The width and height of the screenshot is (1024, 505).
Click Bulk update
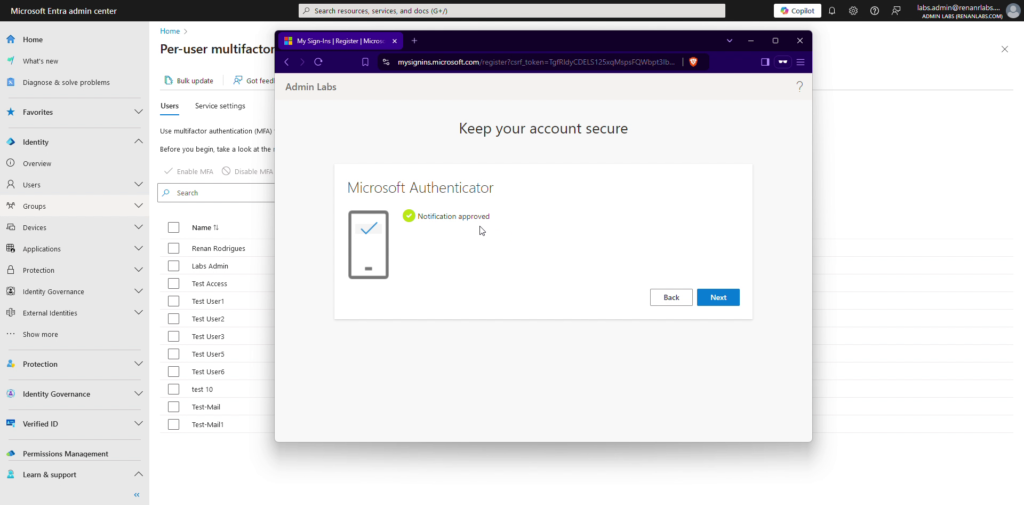tap(189, 80)
